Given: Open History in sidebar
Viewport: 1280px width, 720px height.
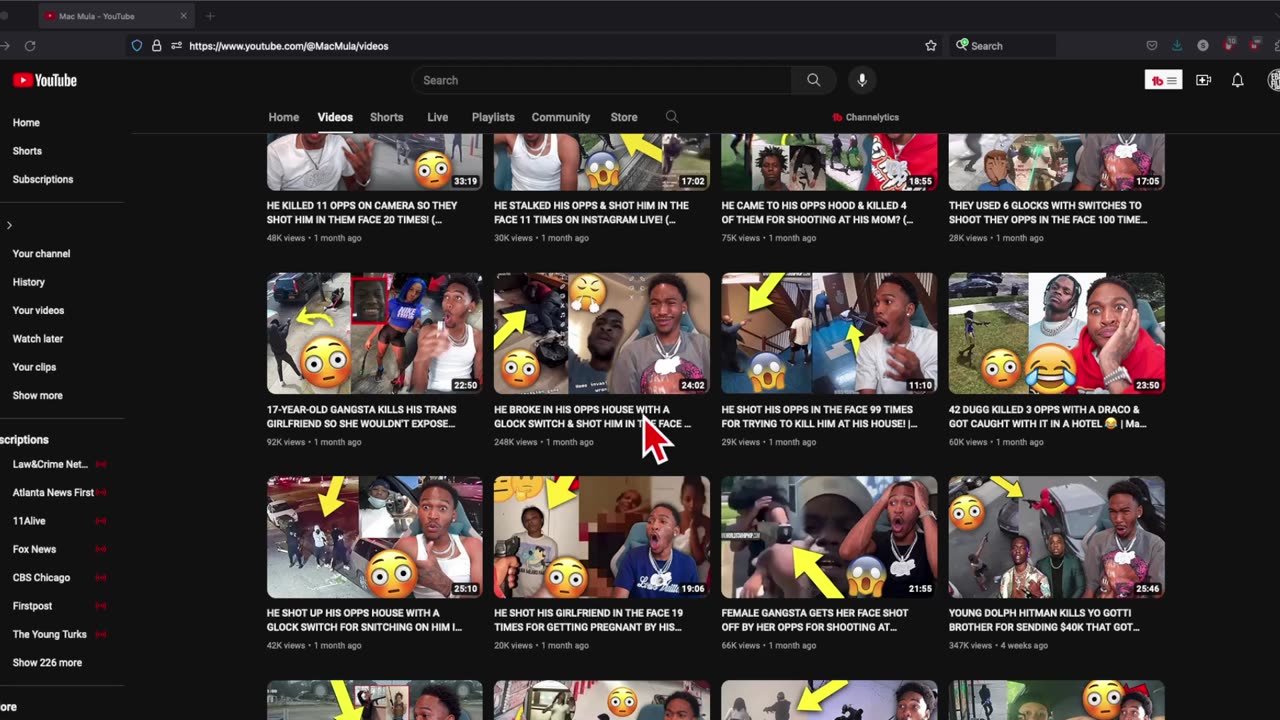Looking at the screenshot, I should point(28,282).
